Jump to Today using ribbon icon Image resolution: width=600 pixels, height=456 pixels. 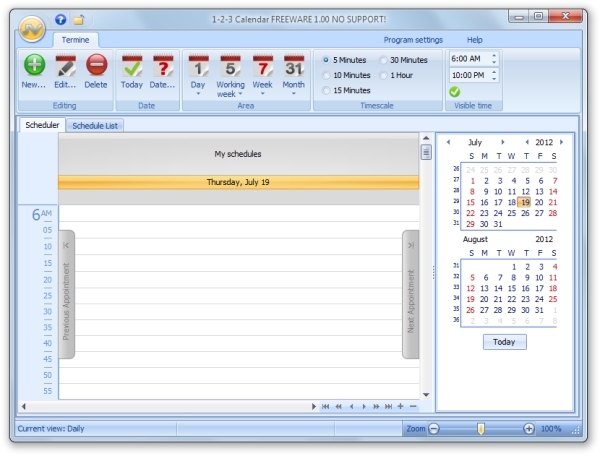tap(132, 66)
